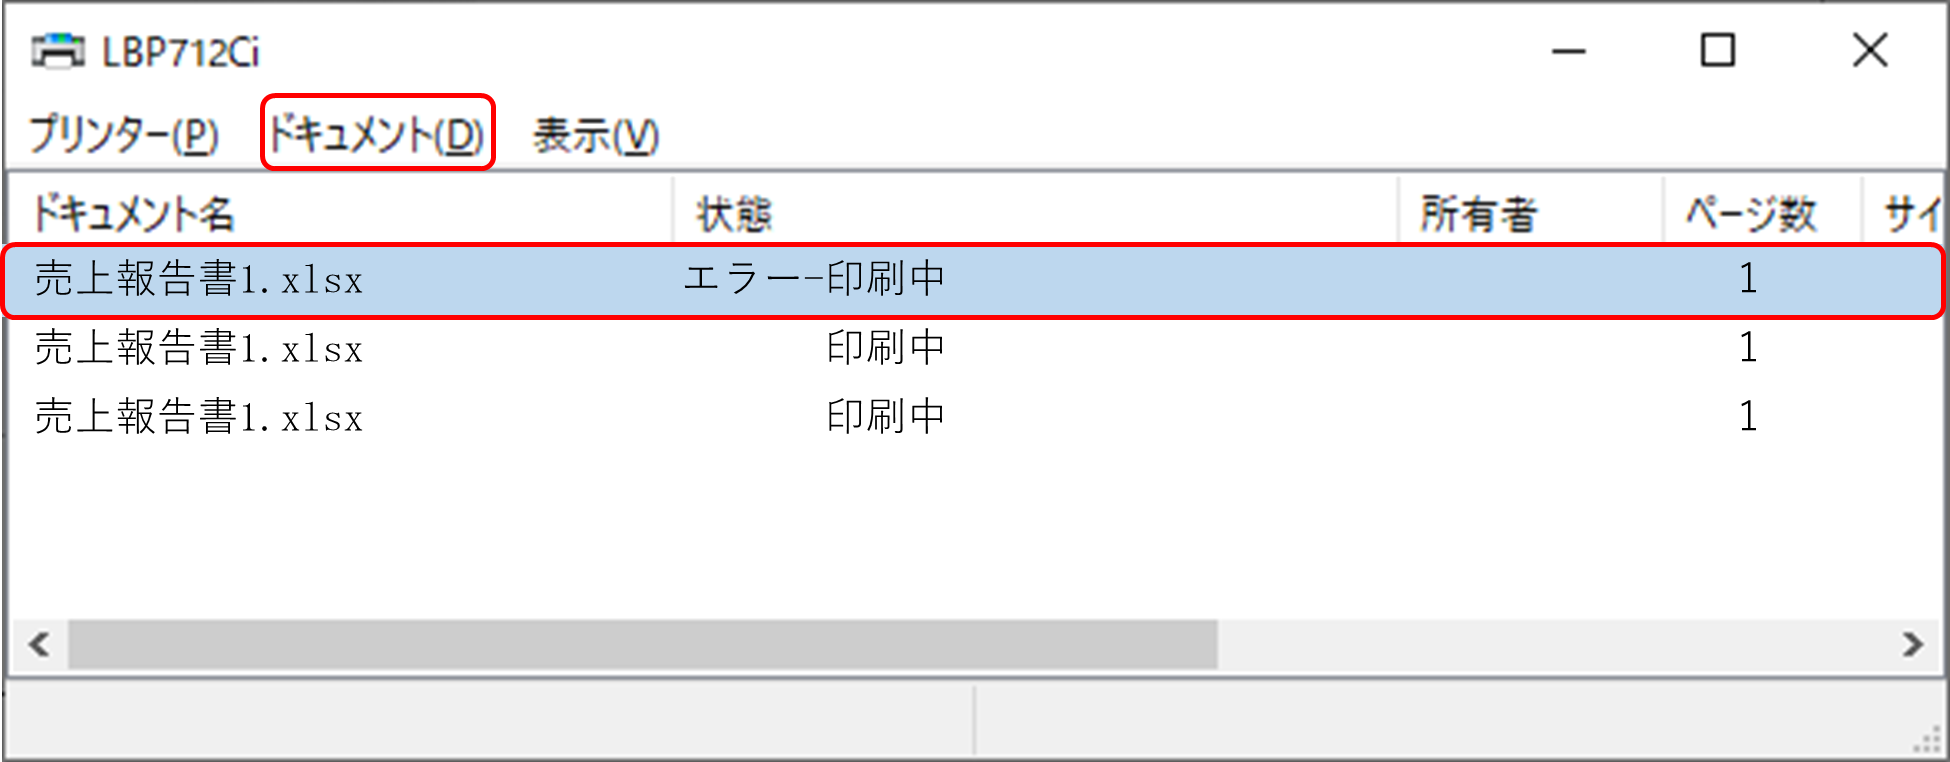This screenshot has width=1950, height=762.
Task: Open the プリンター(P) menu
Action: (124, 135)
